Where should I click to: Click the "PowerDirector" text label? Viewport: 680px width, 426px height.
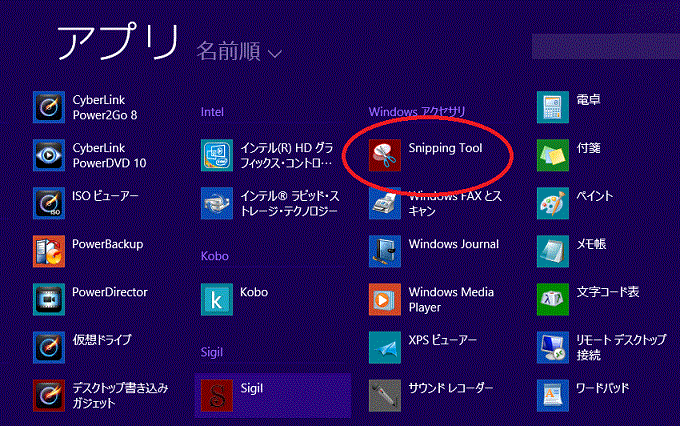point(110,292)
